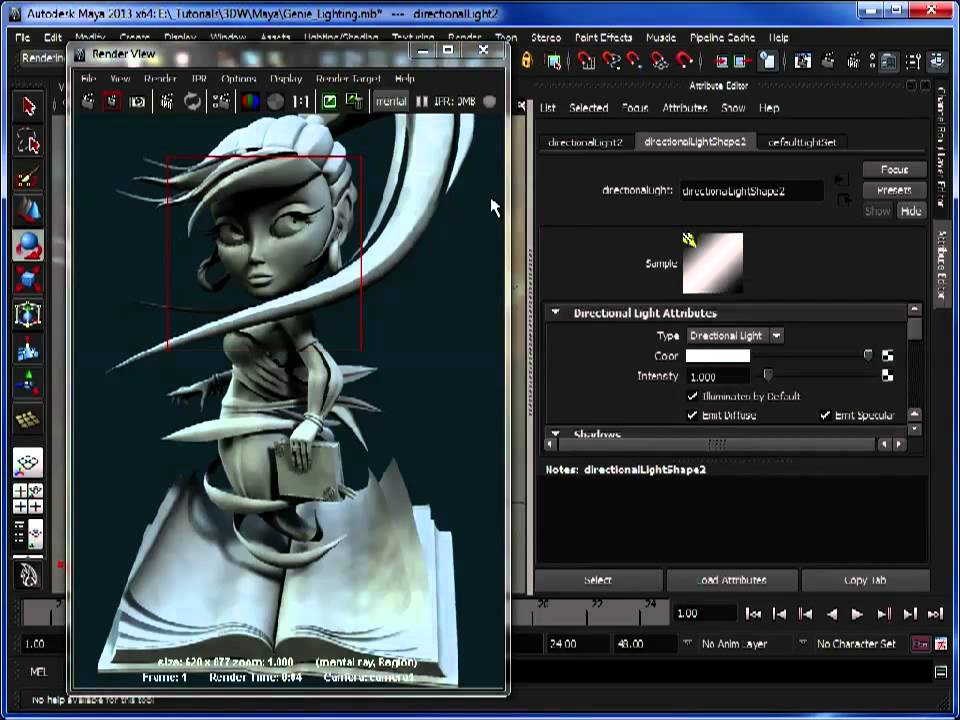This screenshot has height=720, width=960.
Task: Click the Copy Tab button
Action: (865, 580)
